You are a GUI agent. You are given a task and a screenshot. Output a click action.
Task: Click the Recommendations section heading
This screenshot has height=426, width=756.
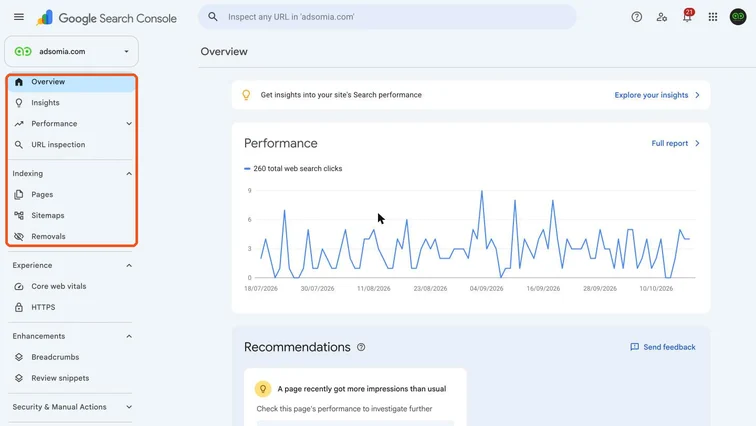click(x=297, y=347)
